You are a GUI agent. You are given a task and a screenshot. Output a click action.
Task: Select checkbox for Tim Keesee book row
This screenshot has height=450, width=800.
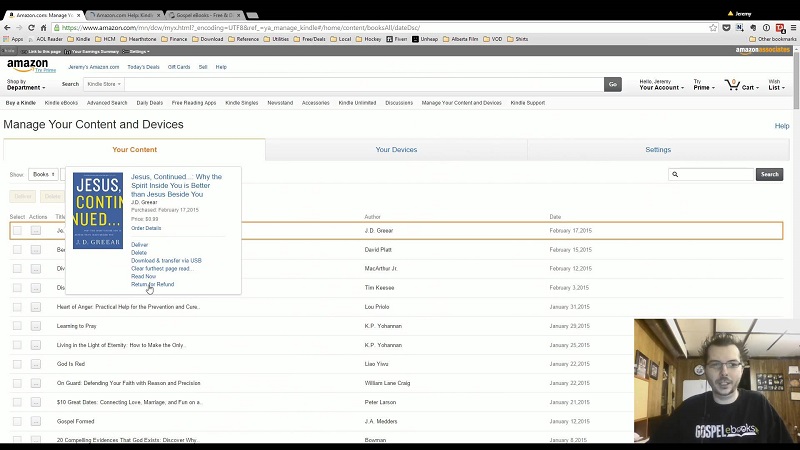pos(17,288)
